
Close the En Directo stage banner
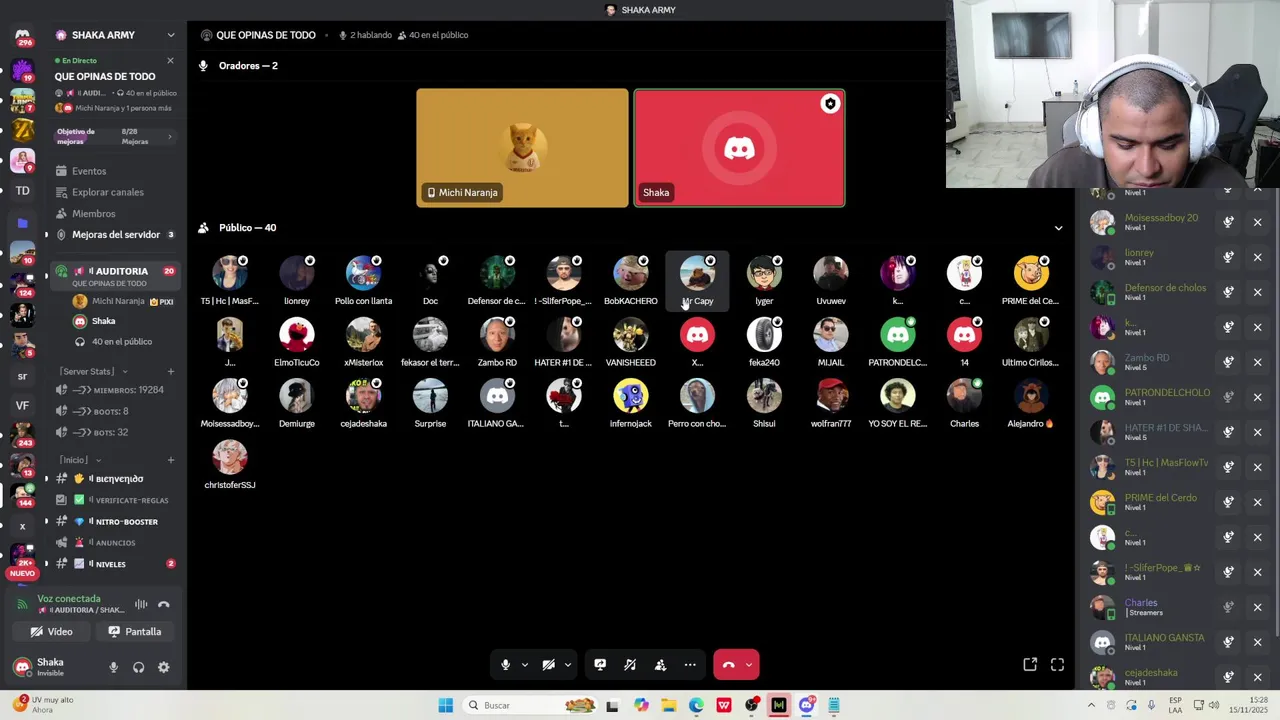pos(170,61)
